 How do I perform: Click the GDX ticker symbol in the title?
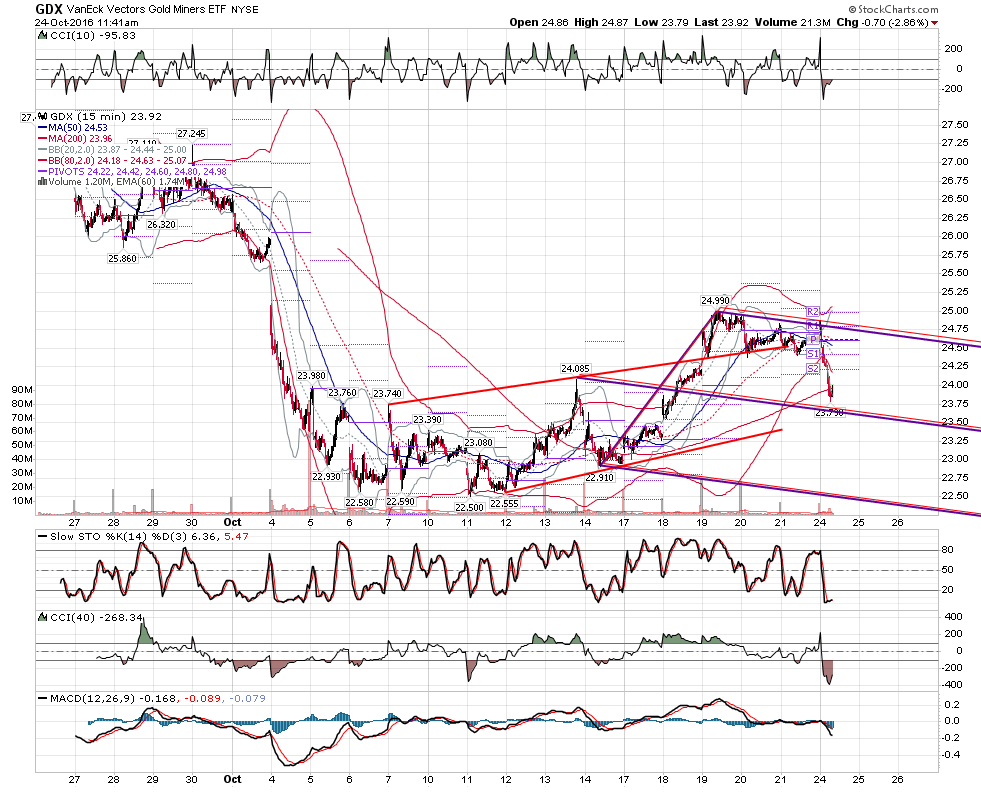click(48, 9)
